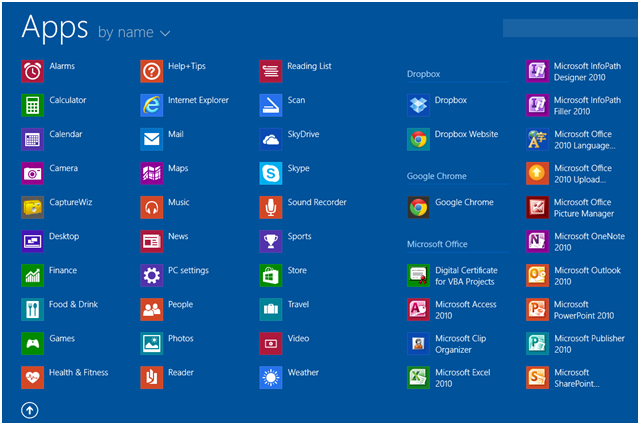Open Digital Certificate for VBA Projects icon
Viewport: 639px width, 424px height.
[x=418, y=276]
